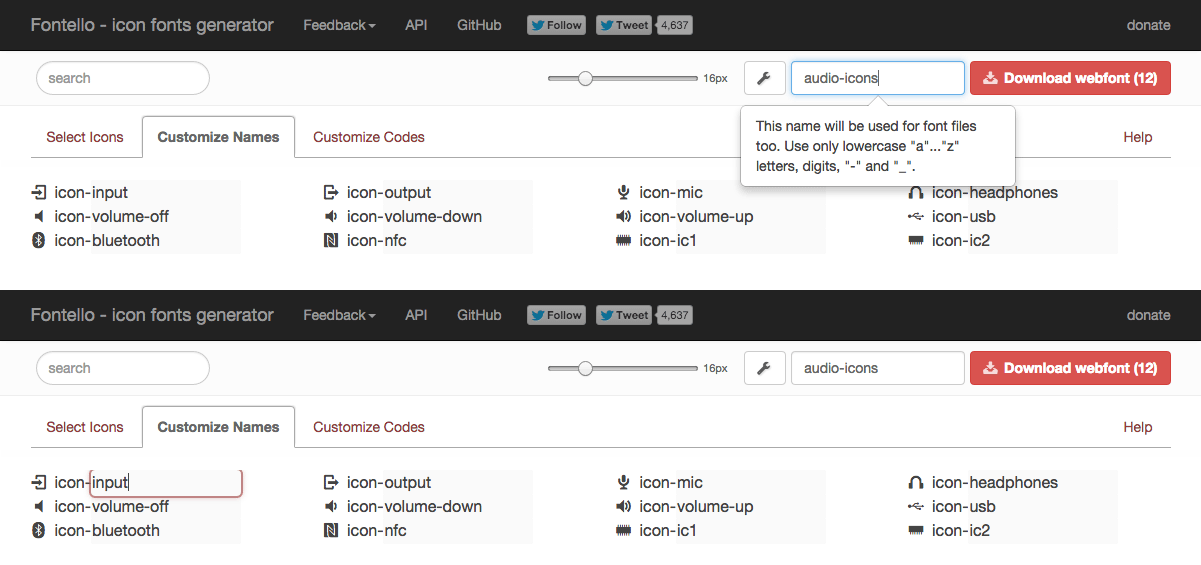Open the Help link in upper copy
Viewport: 1201px width, 565px height.
pyautogui.click(x=1138, y=137)
